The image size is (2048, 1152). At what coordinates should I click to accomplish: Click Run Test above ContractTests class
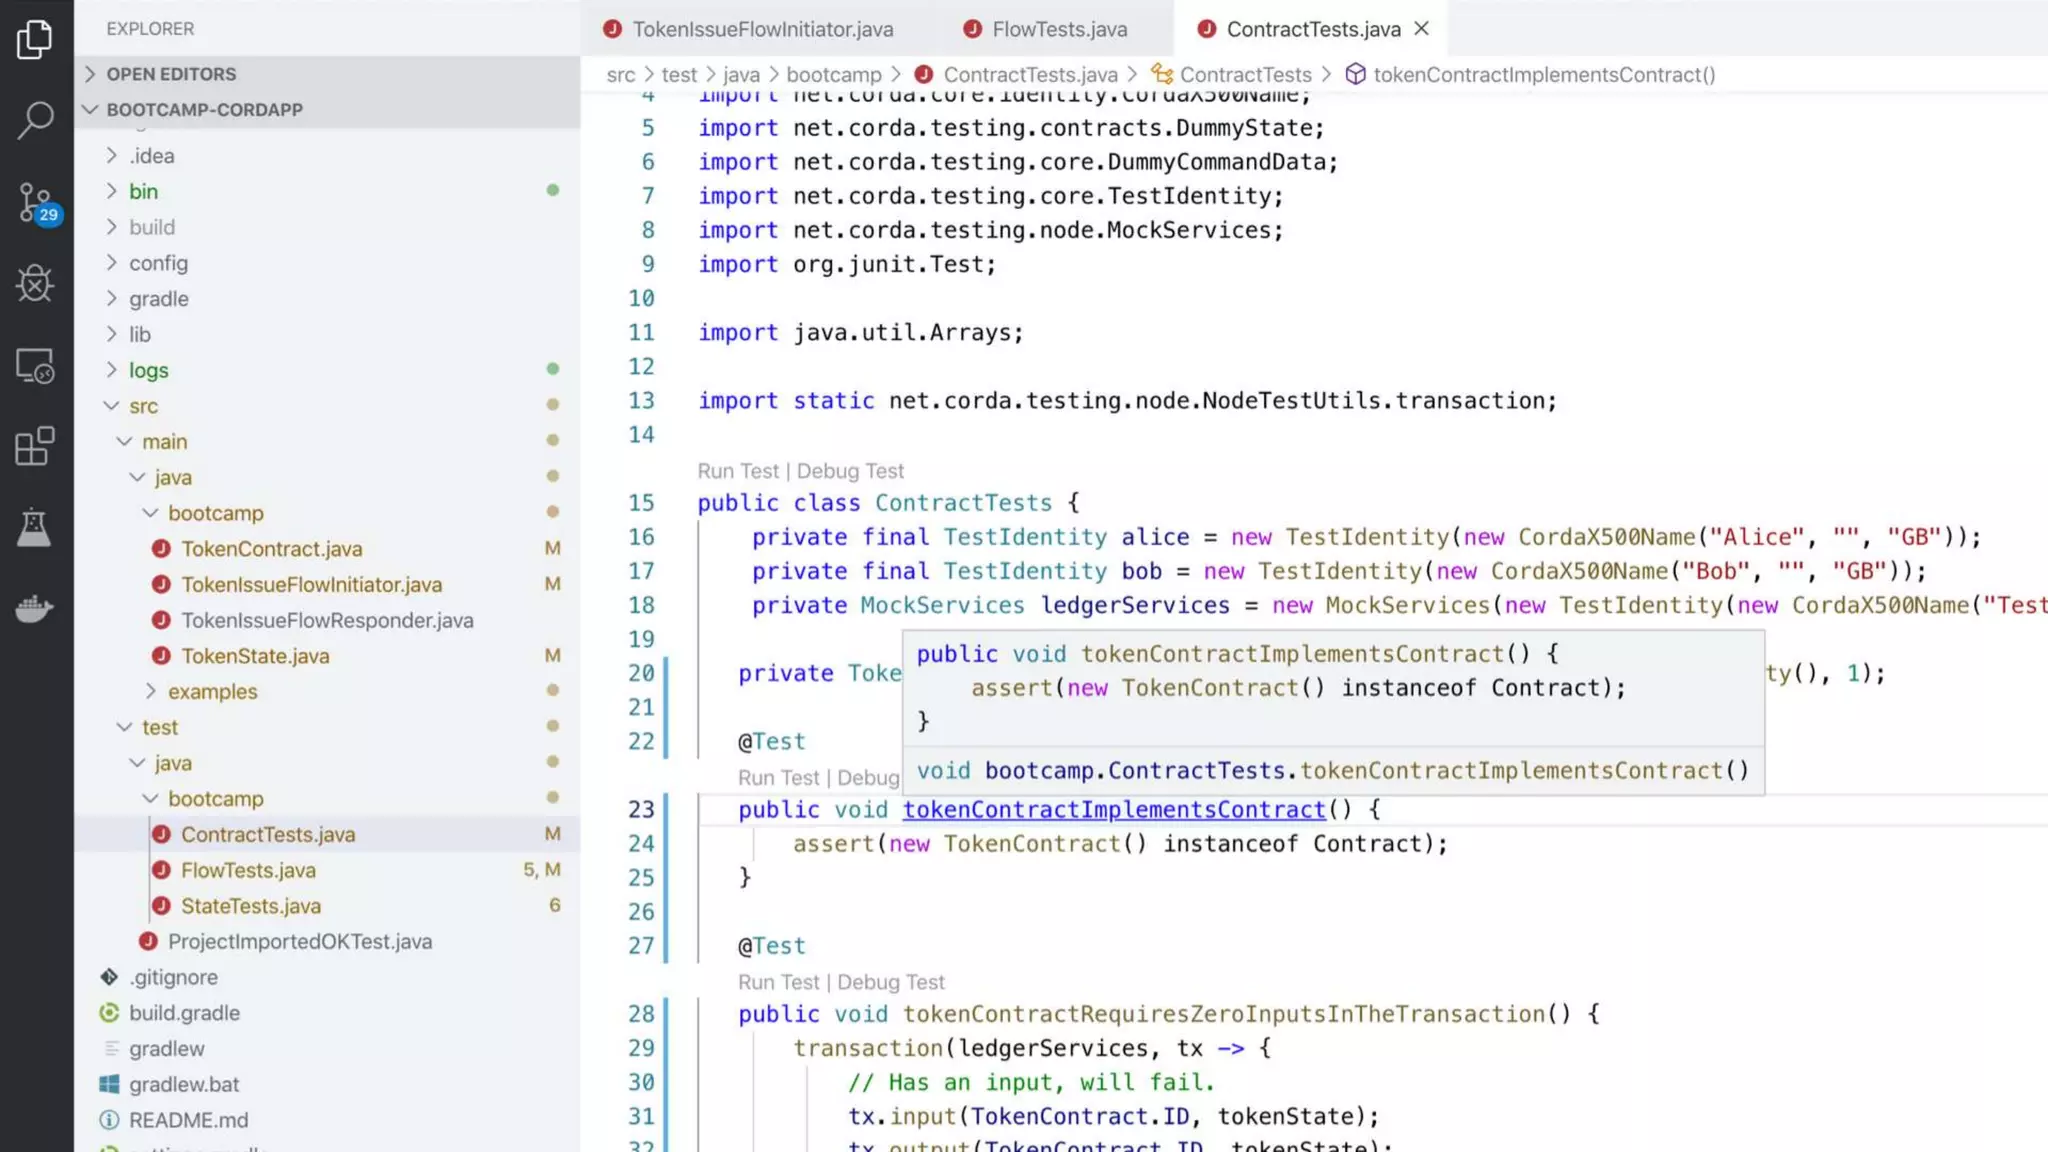[x=737, y=471]
